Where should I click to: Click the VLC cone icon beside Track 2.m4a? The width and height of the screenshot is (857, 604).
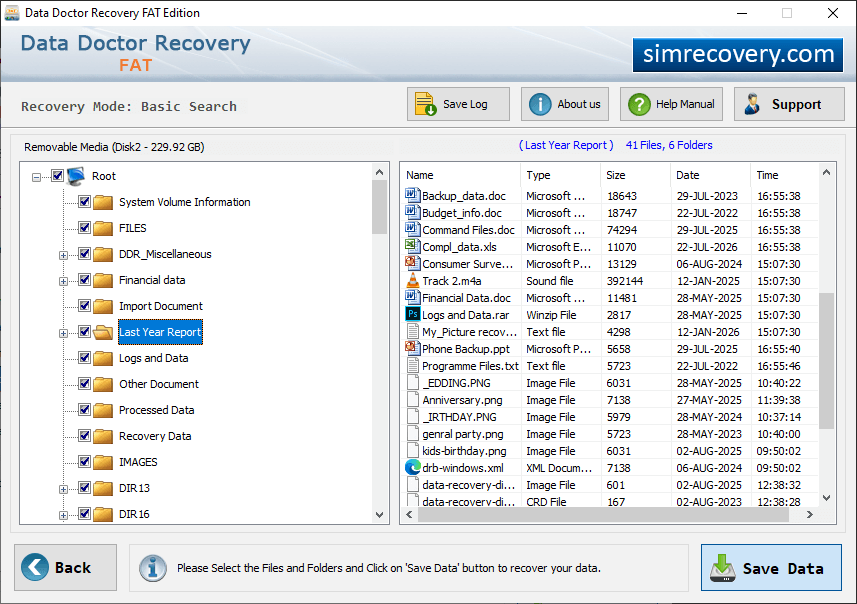[413, 280]
